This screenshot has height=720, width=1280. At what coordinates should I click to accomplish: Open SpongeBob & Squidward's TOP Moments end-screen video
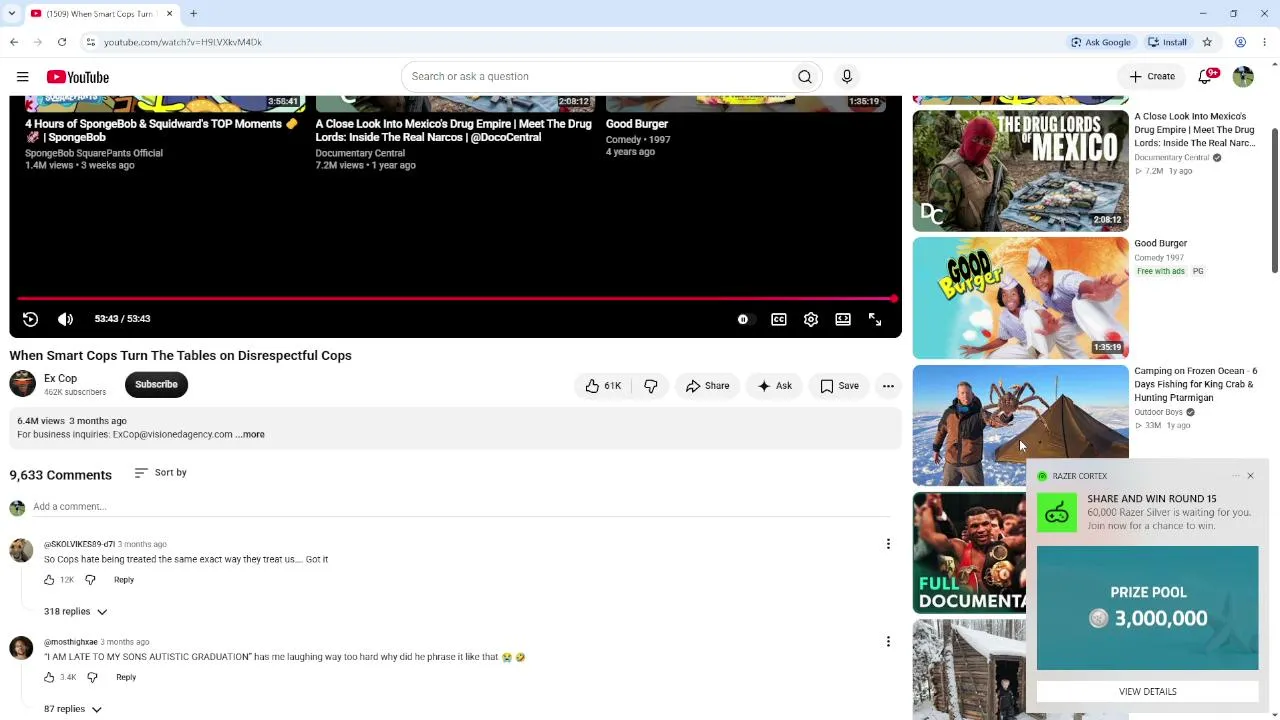pos(161,131)
